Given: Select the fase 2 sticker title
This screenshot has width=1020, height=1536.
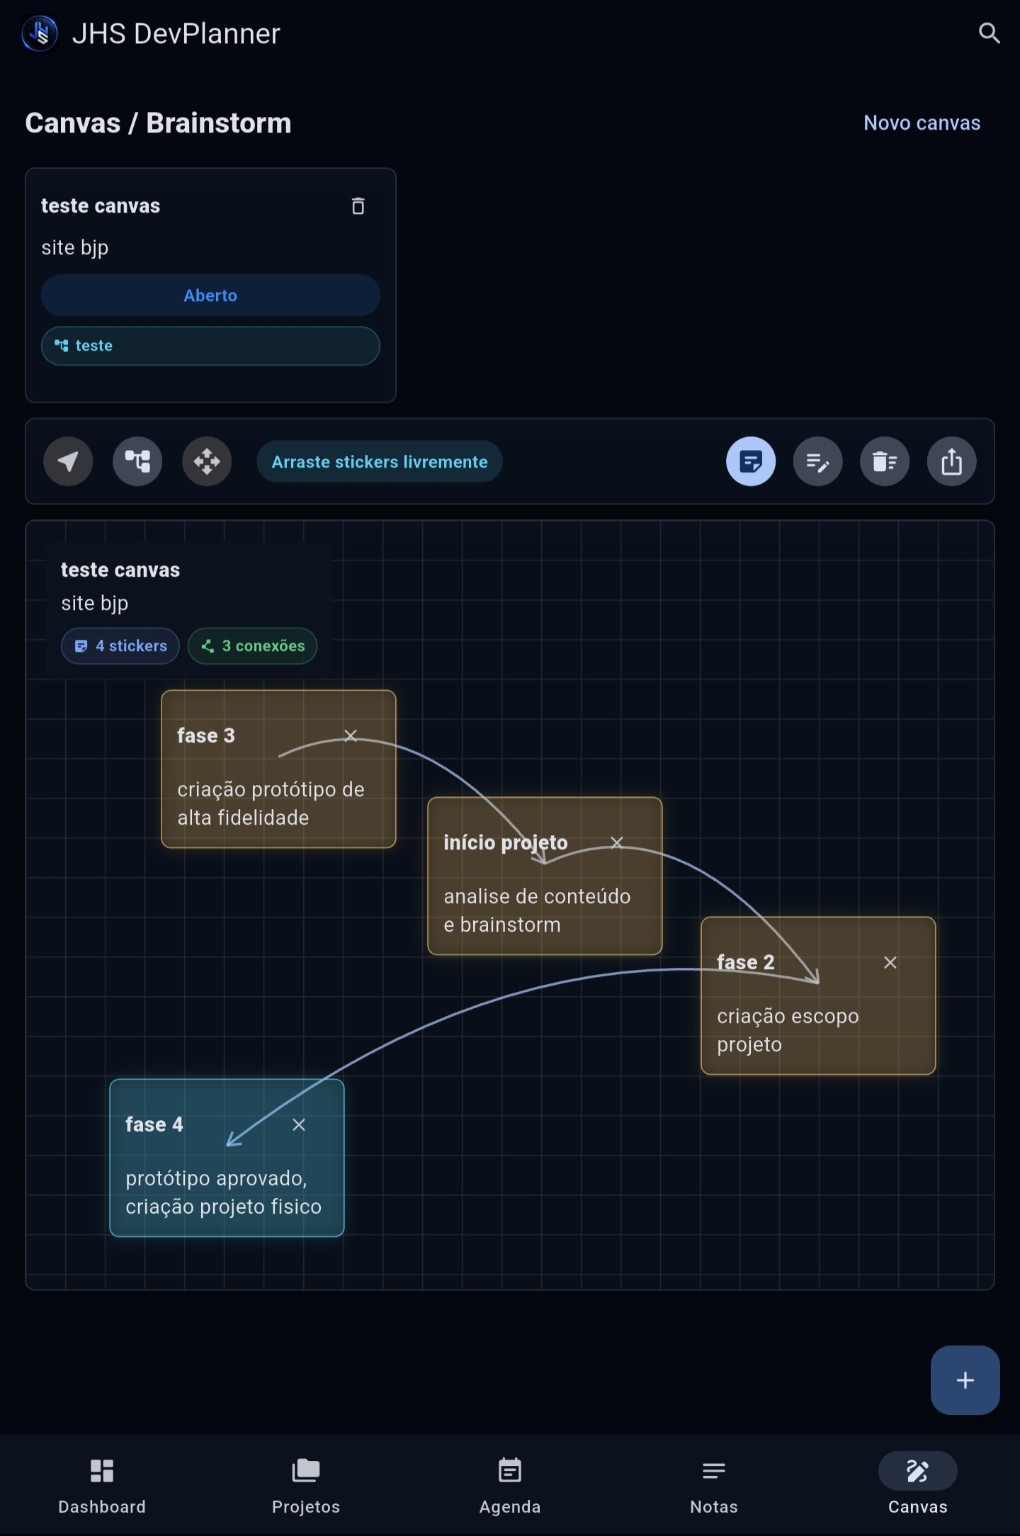Looking at the screenshot, I should click(745, 962).
